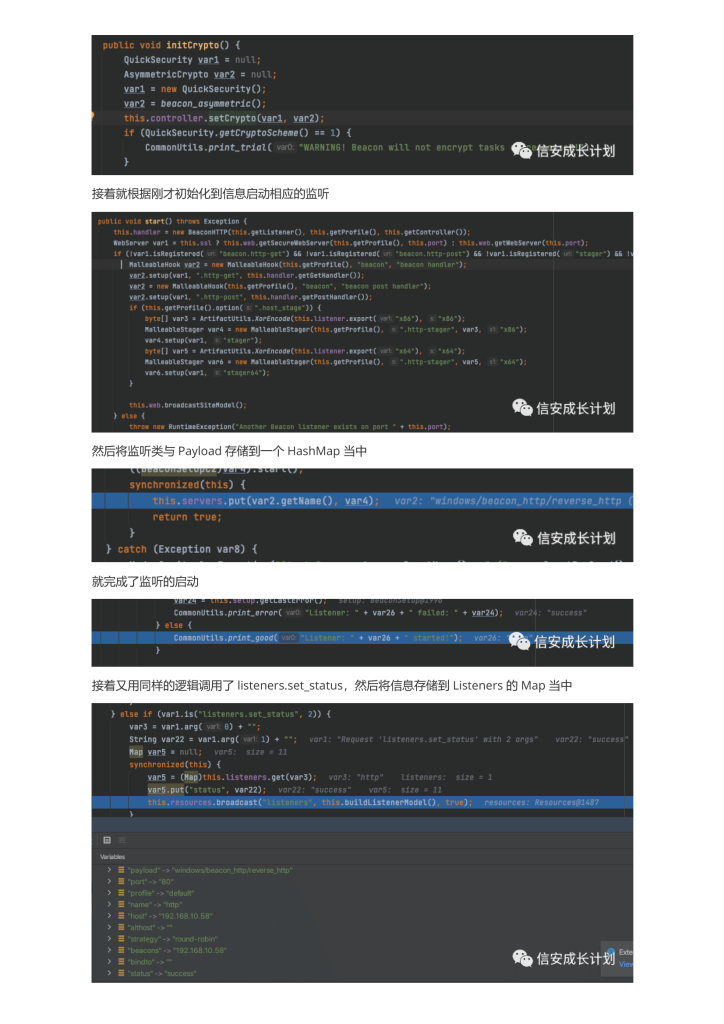The image size is (724, 1024).
Task: Expand the "name" -> "http" row
Action: click(x=109, y=904)
